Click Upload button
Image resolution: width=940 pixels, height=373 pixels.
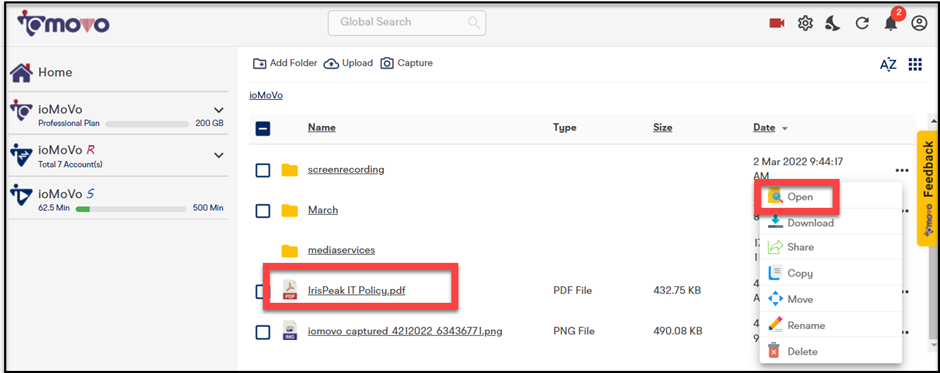348,63
